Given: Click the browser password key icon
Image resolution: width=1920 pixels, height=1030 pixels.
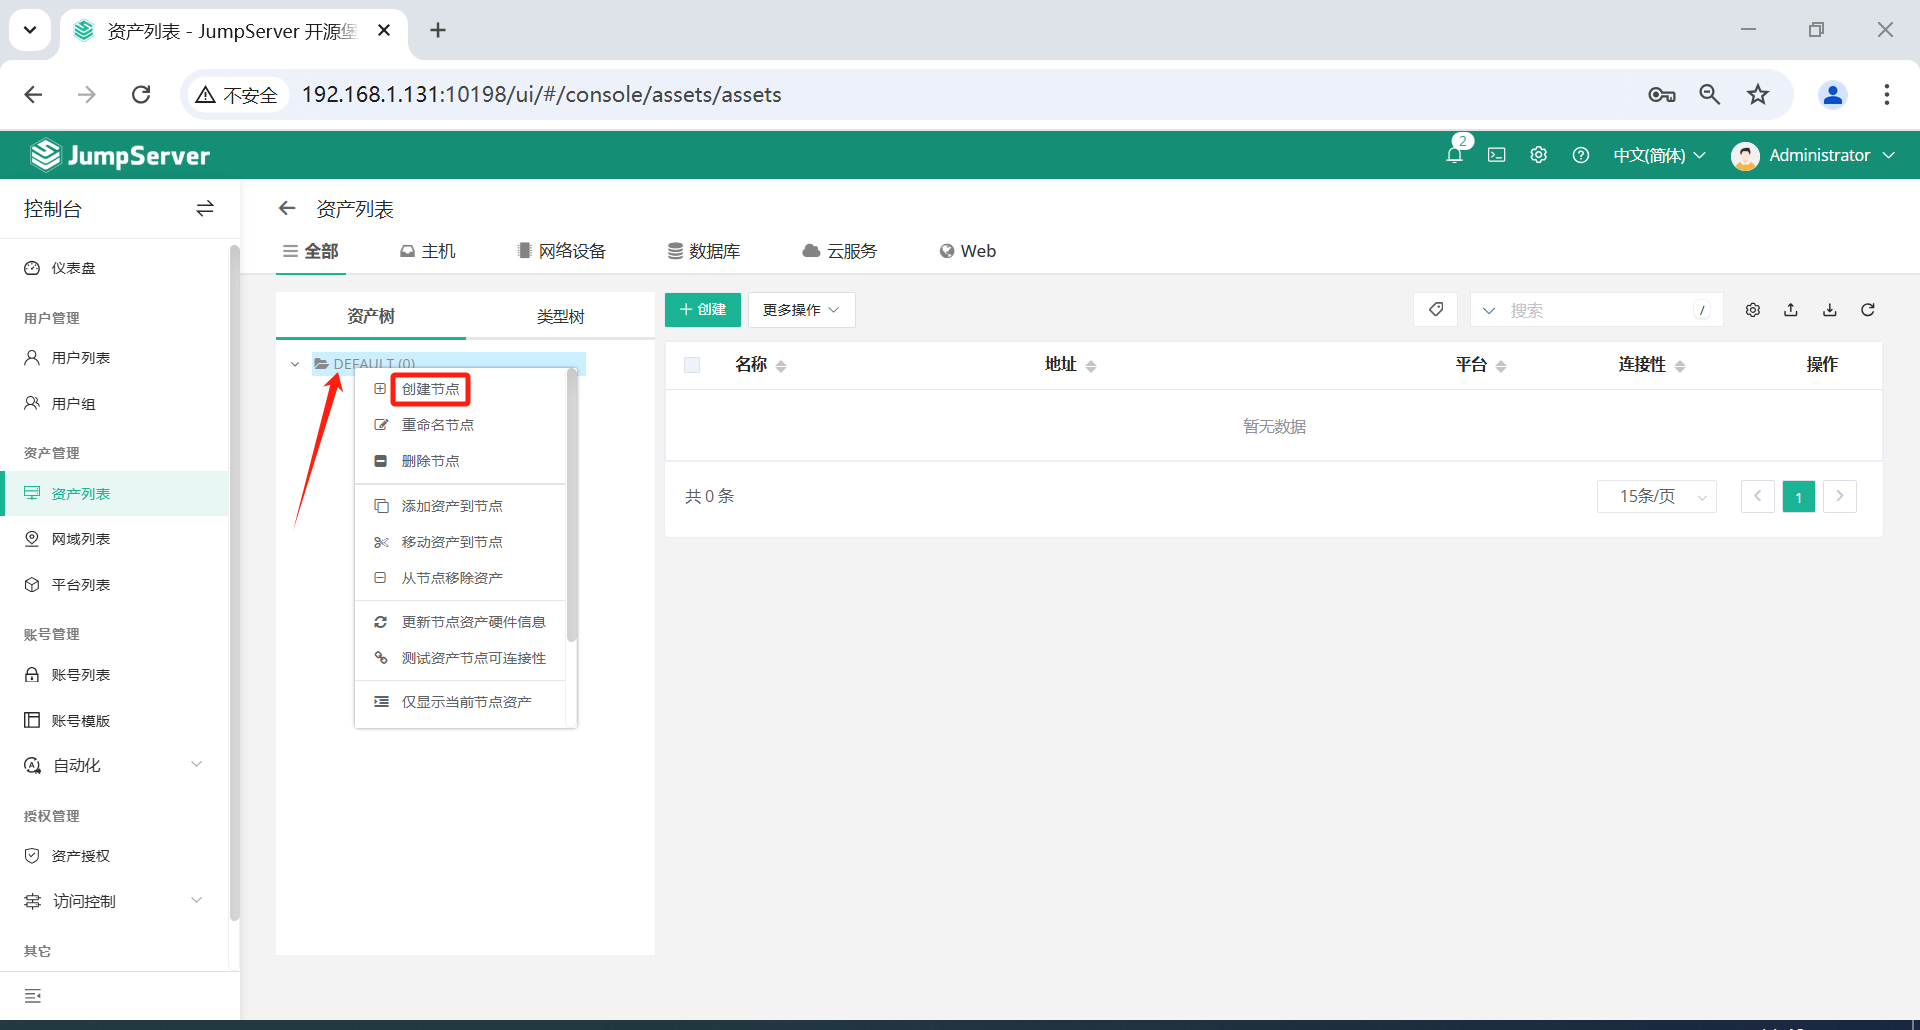Looking at the screenshot, I should (1662, 95).
